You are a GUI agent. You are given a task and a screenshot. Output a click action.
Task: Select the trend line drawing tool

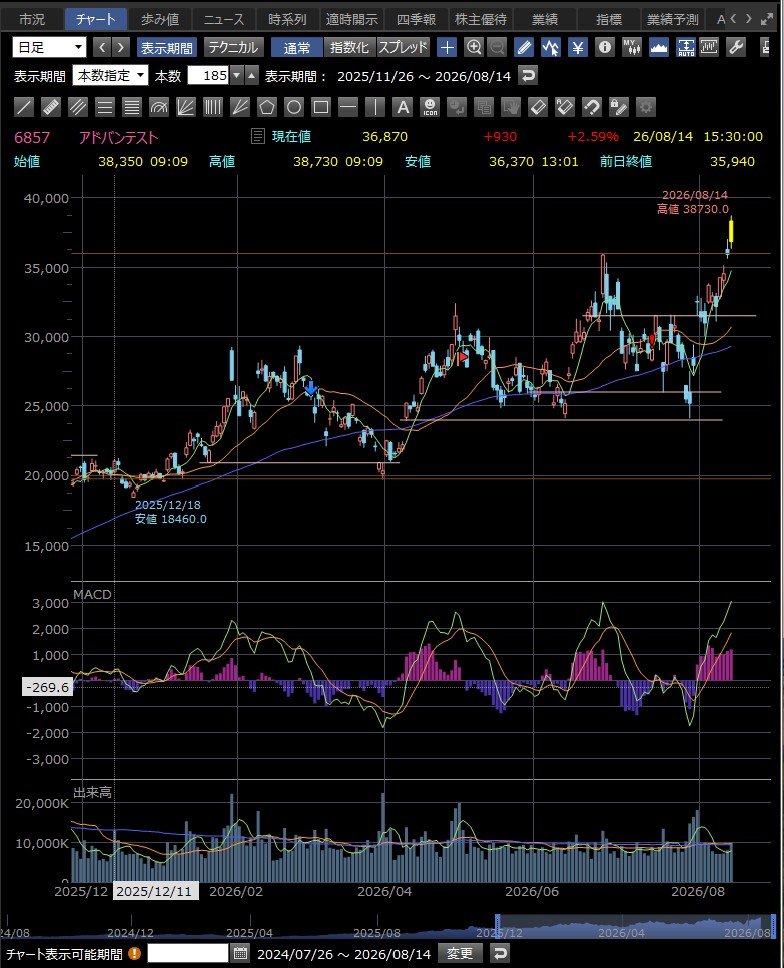click(24, 107)
